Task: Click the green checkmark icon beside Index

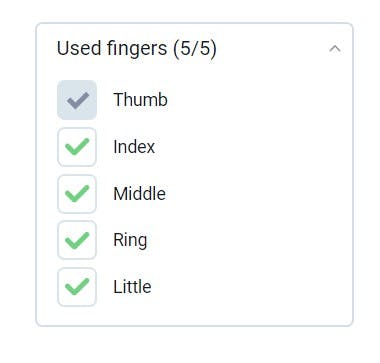Action: pos(77,147)
